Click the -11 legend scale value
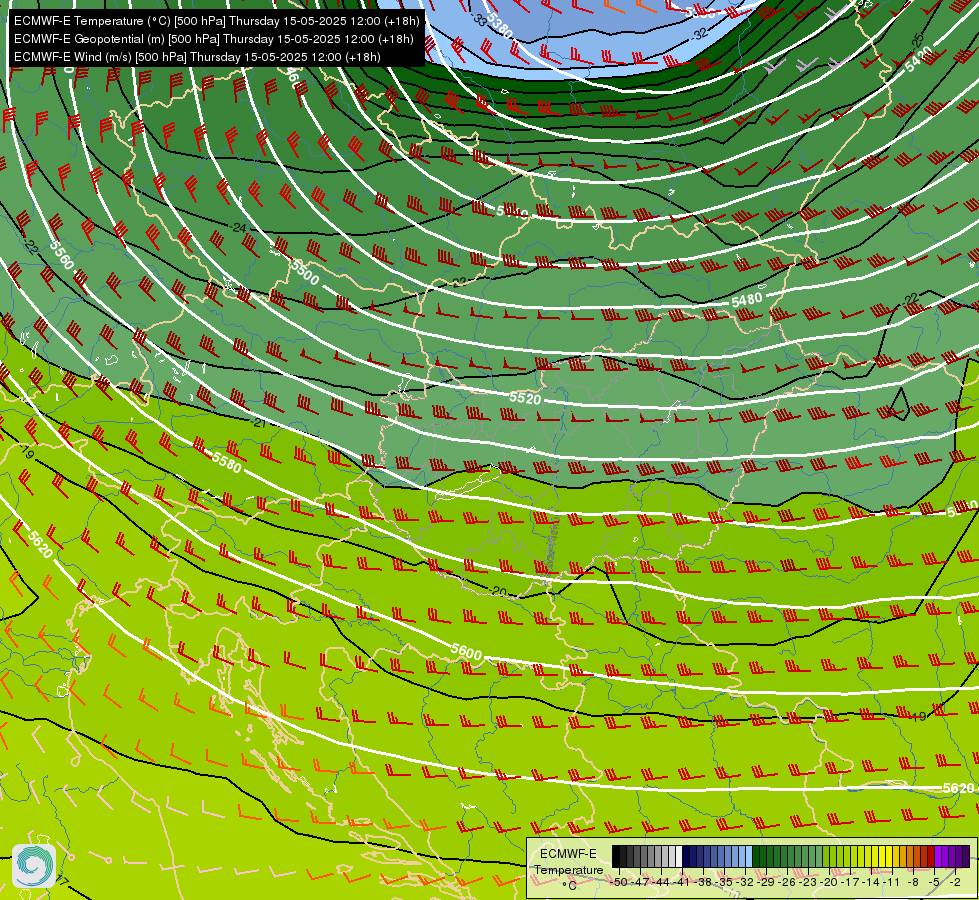The image size is (979, 900). point(892,882)
